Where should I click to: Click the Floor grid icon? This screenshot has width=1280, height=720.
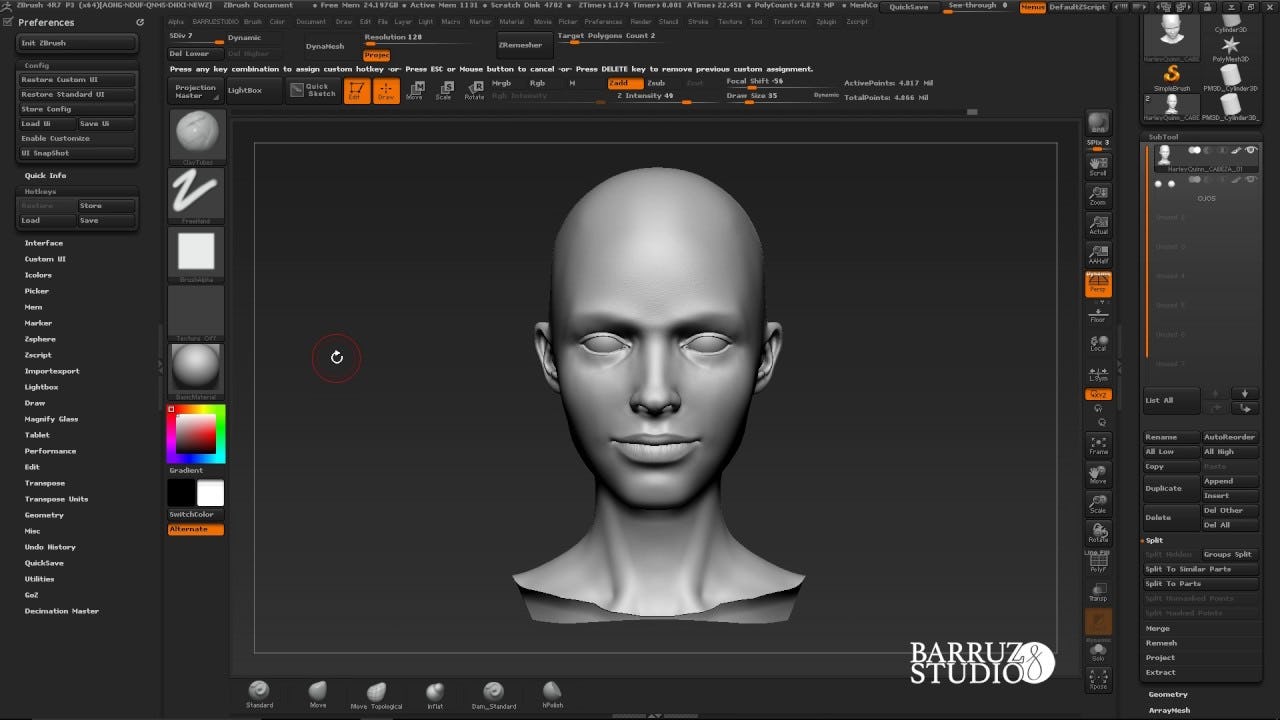point(1098,314)
